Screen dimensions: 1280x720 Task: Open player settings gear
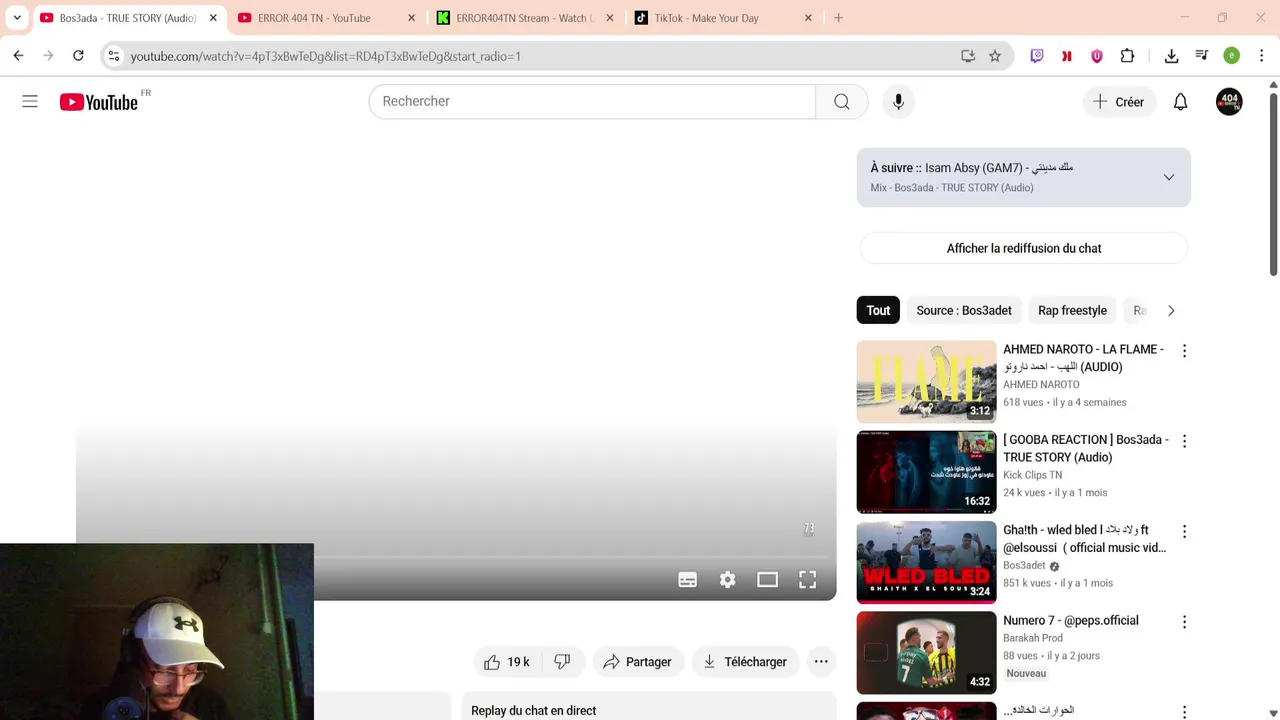click(x=728, y=580)
